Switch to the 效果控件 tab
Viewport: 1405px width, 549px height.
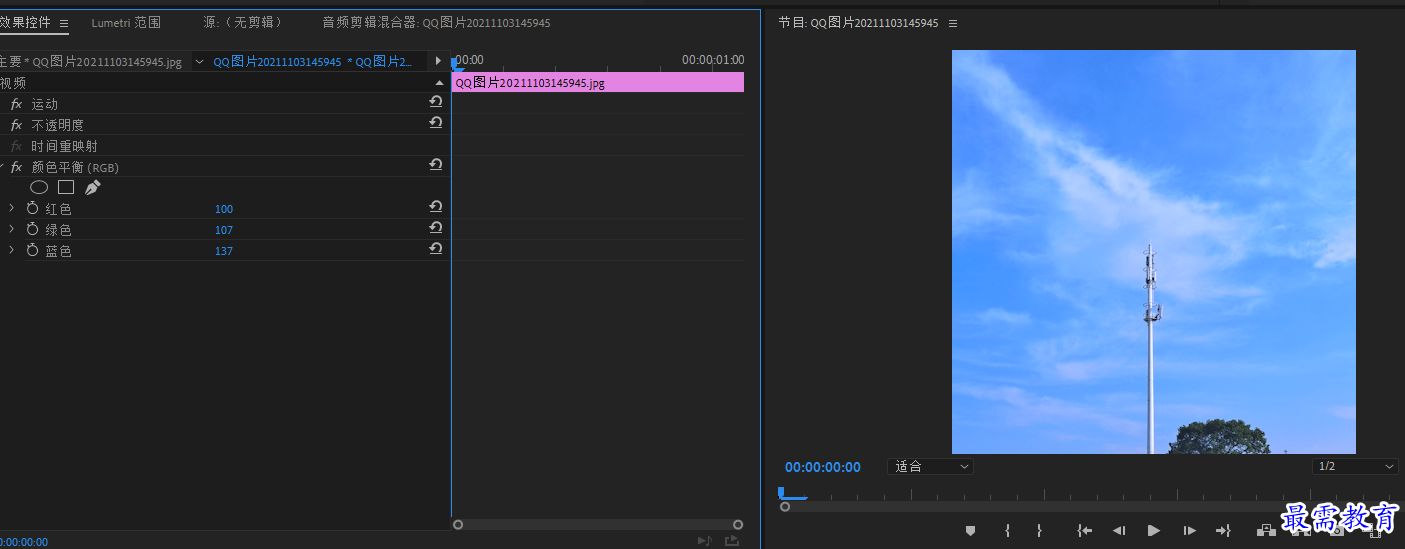pos(25,22)
